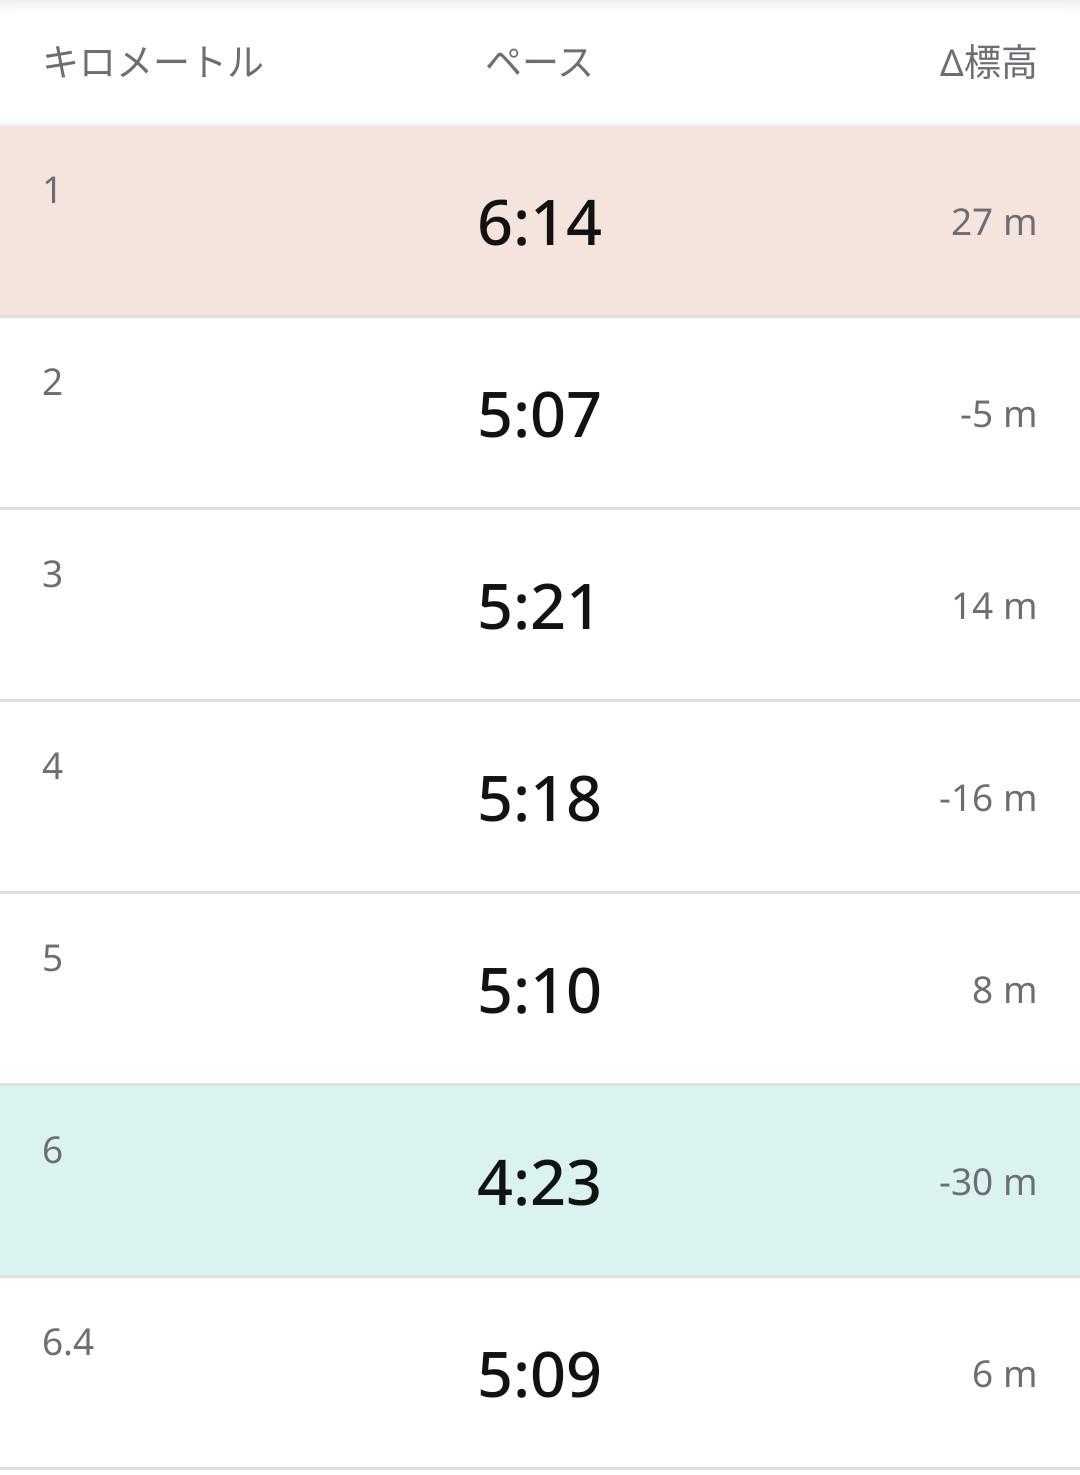Tap the 4:23 pace in the highlighted fastest split
Screen dimensions: 1080x1475
point(539,1182)
